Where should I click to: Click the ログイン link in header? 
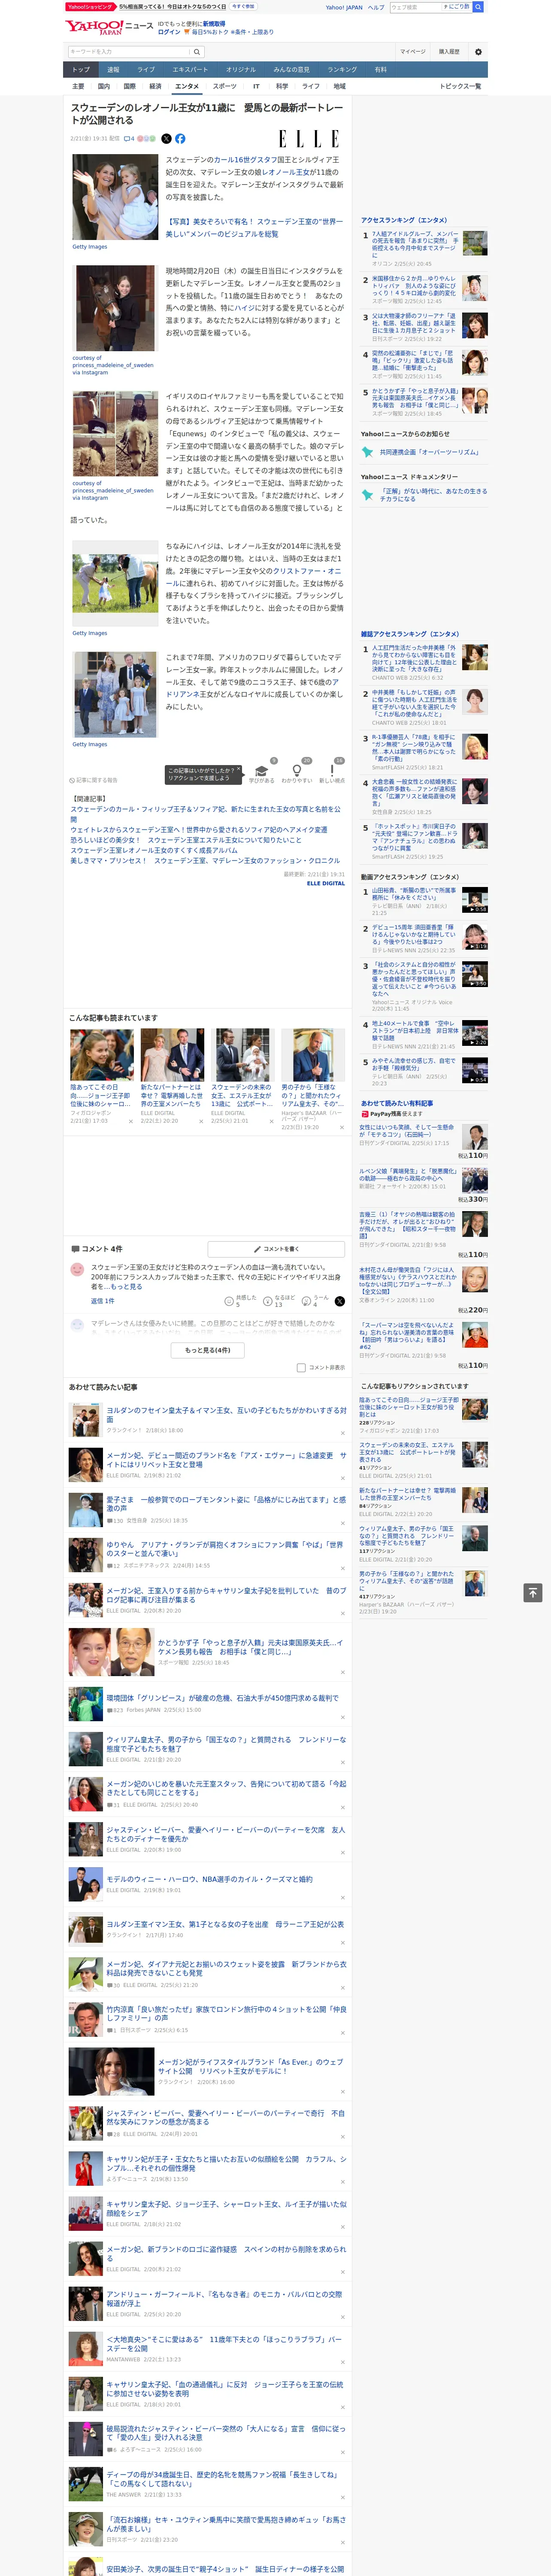click(169, 32)
